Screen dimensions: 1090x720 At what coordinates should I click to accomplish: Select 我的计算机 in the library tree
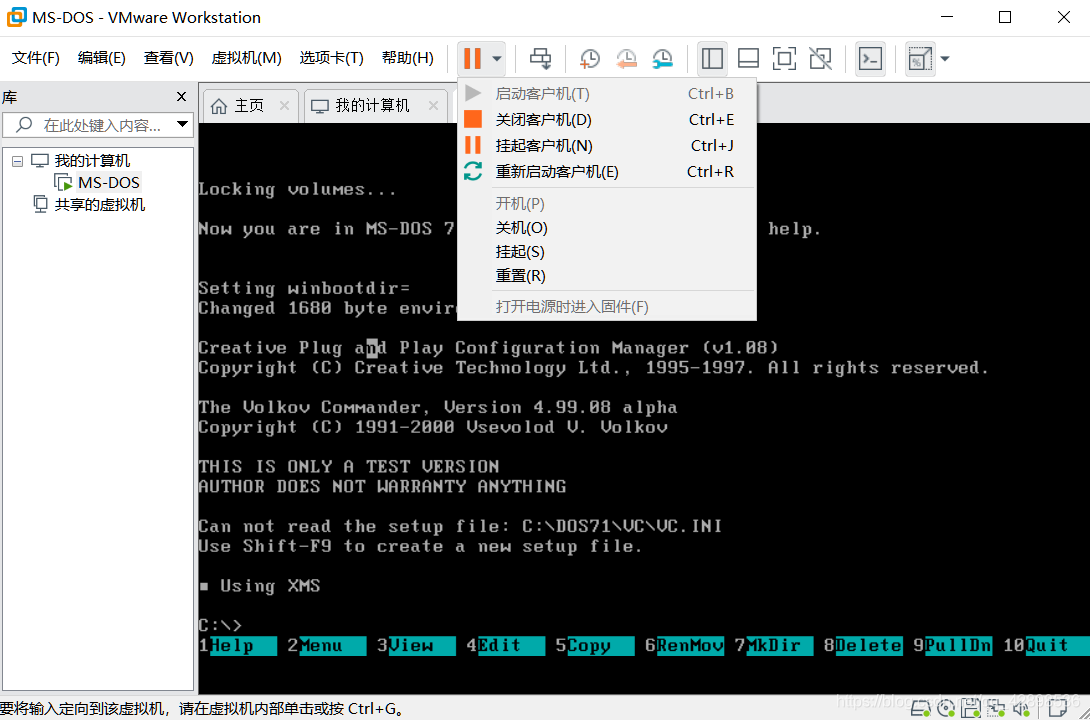[92, 161]
